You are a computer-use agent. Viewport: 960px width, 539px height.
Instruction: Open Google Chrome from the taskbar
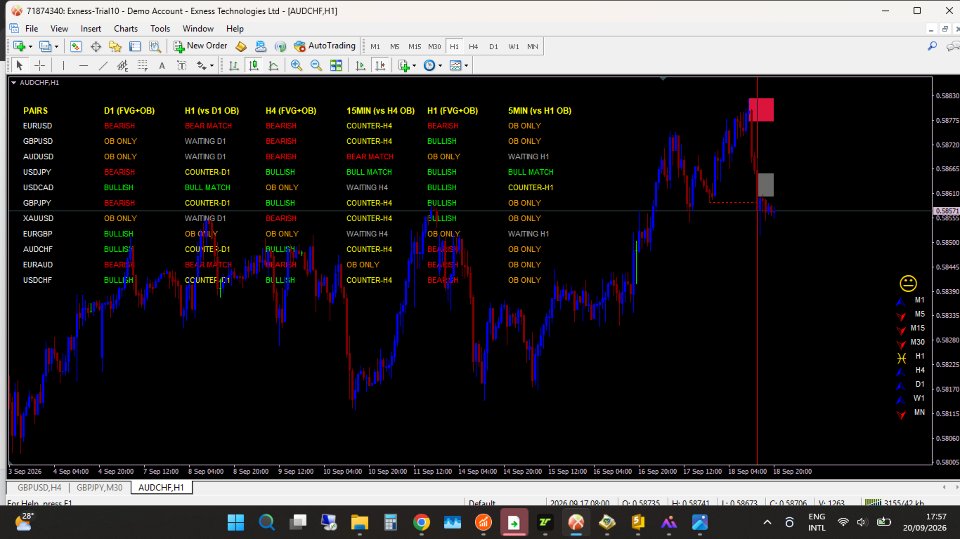tap(421, 522)
